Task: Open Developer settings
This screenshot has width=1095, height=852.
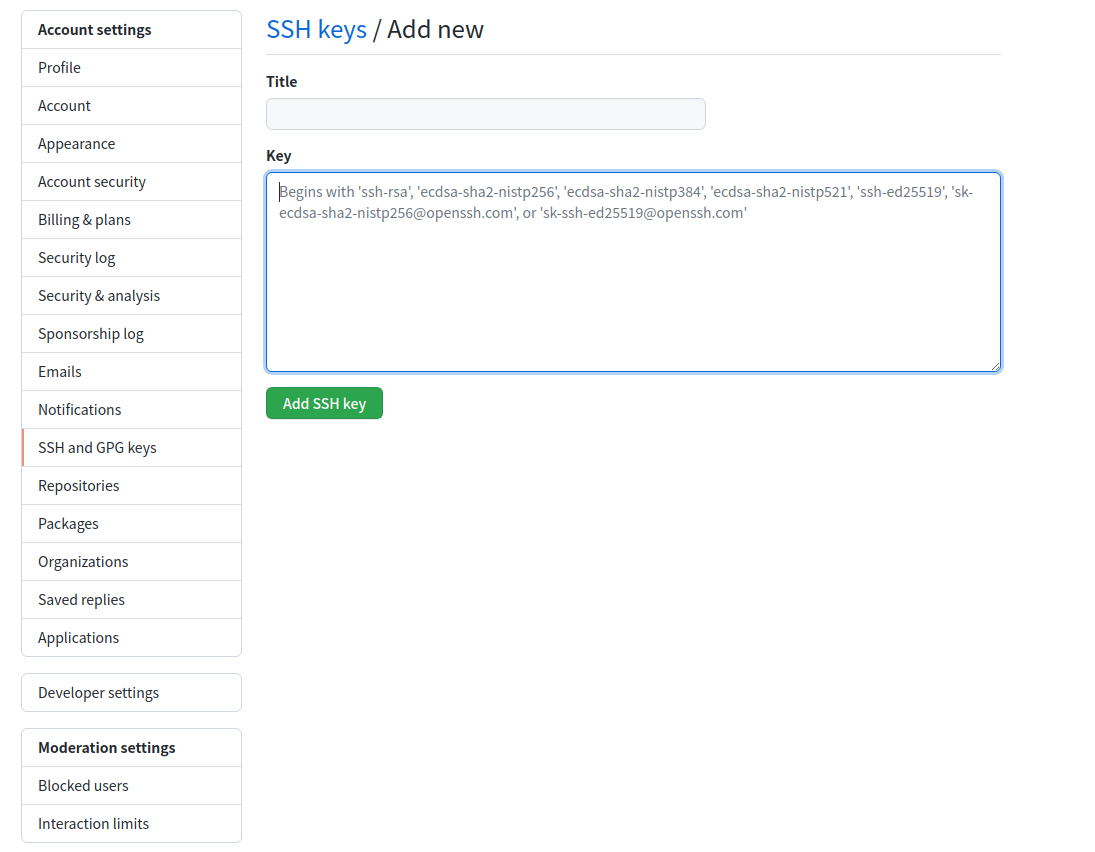Action: 131,693
